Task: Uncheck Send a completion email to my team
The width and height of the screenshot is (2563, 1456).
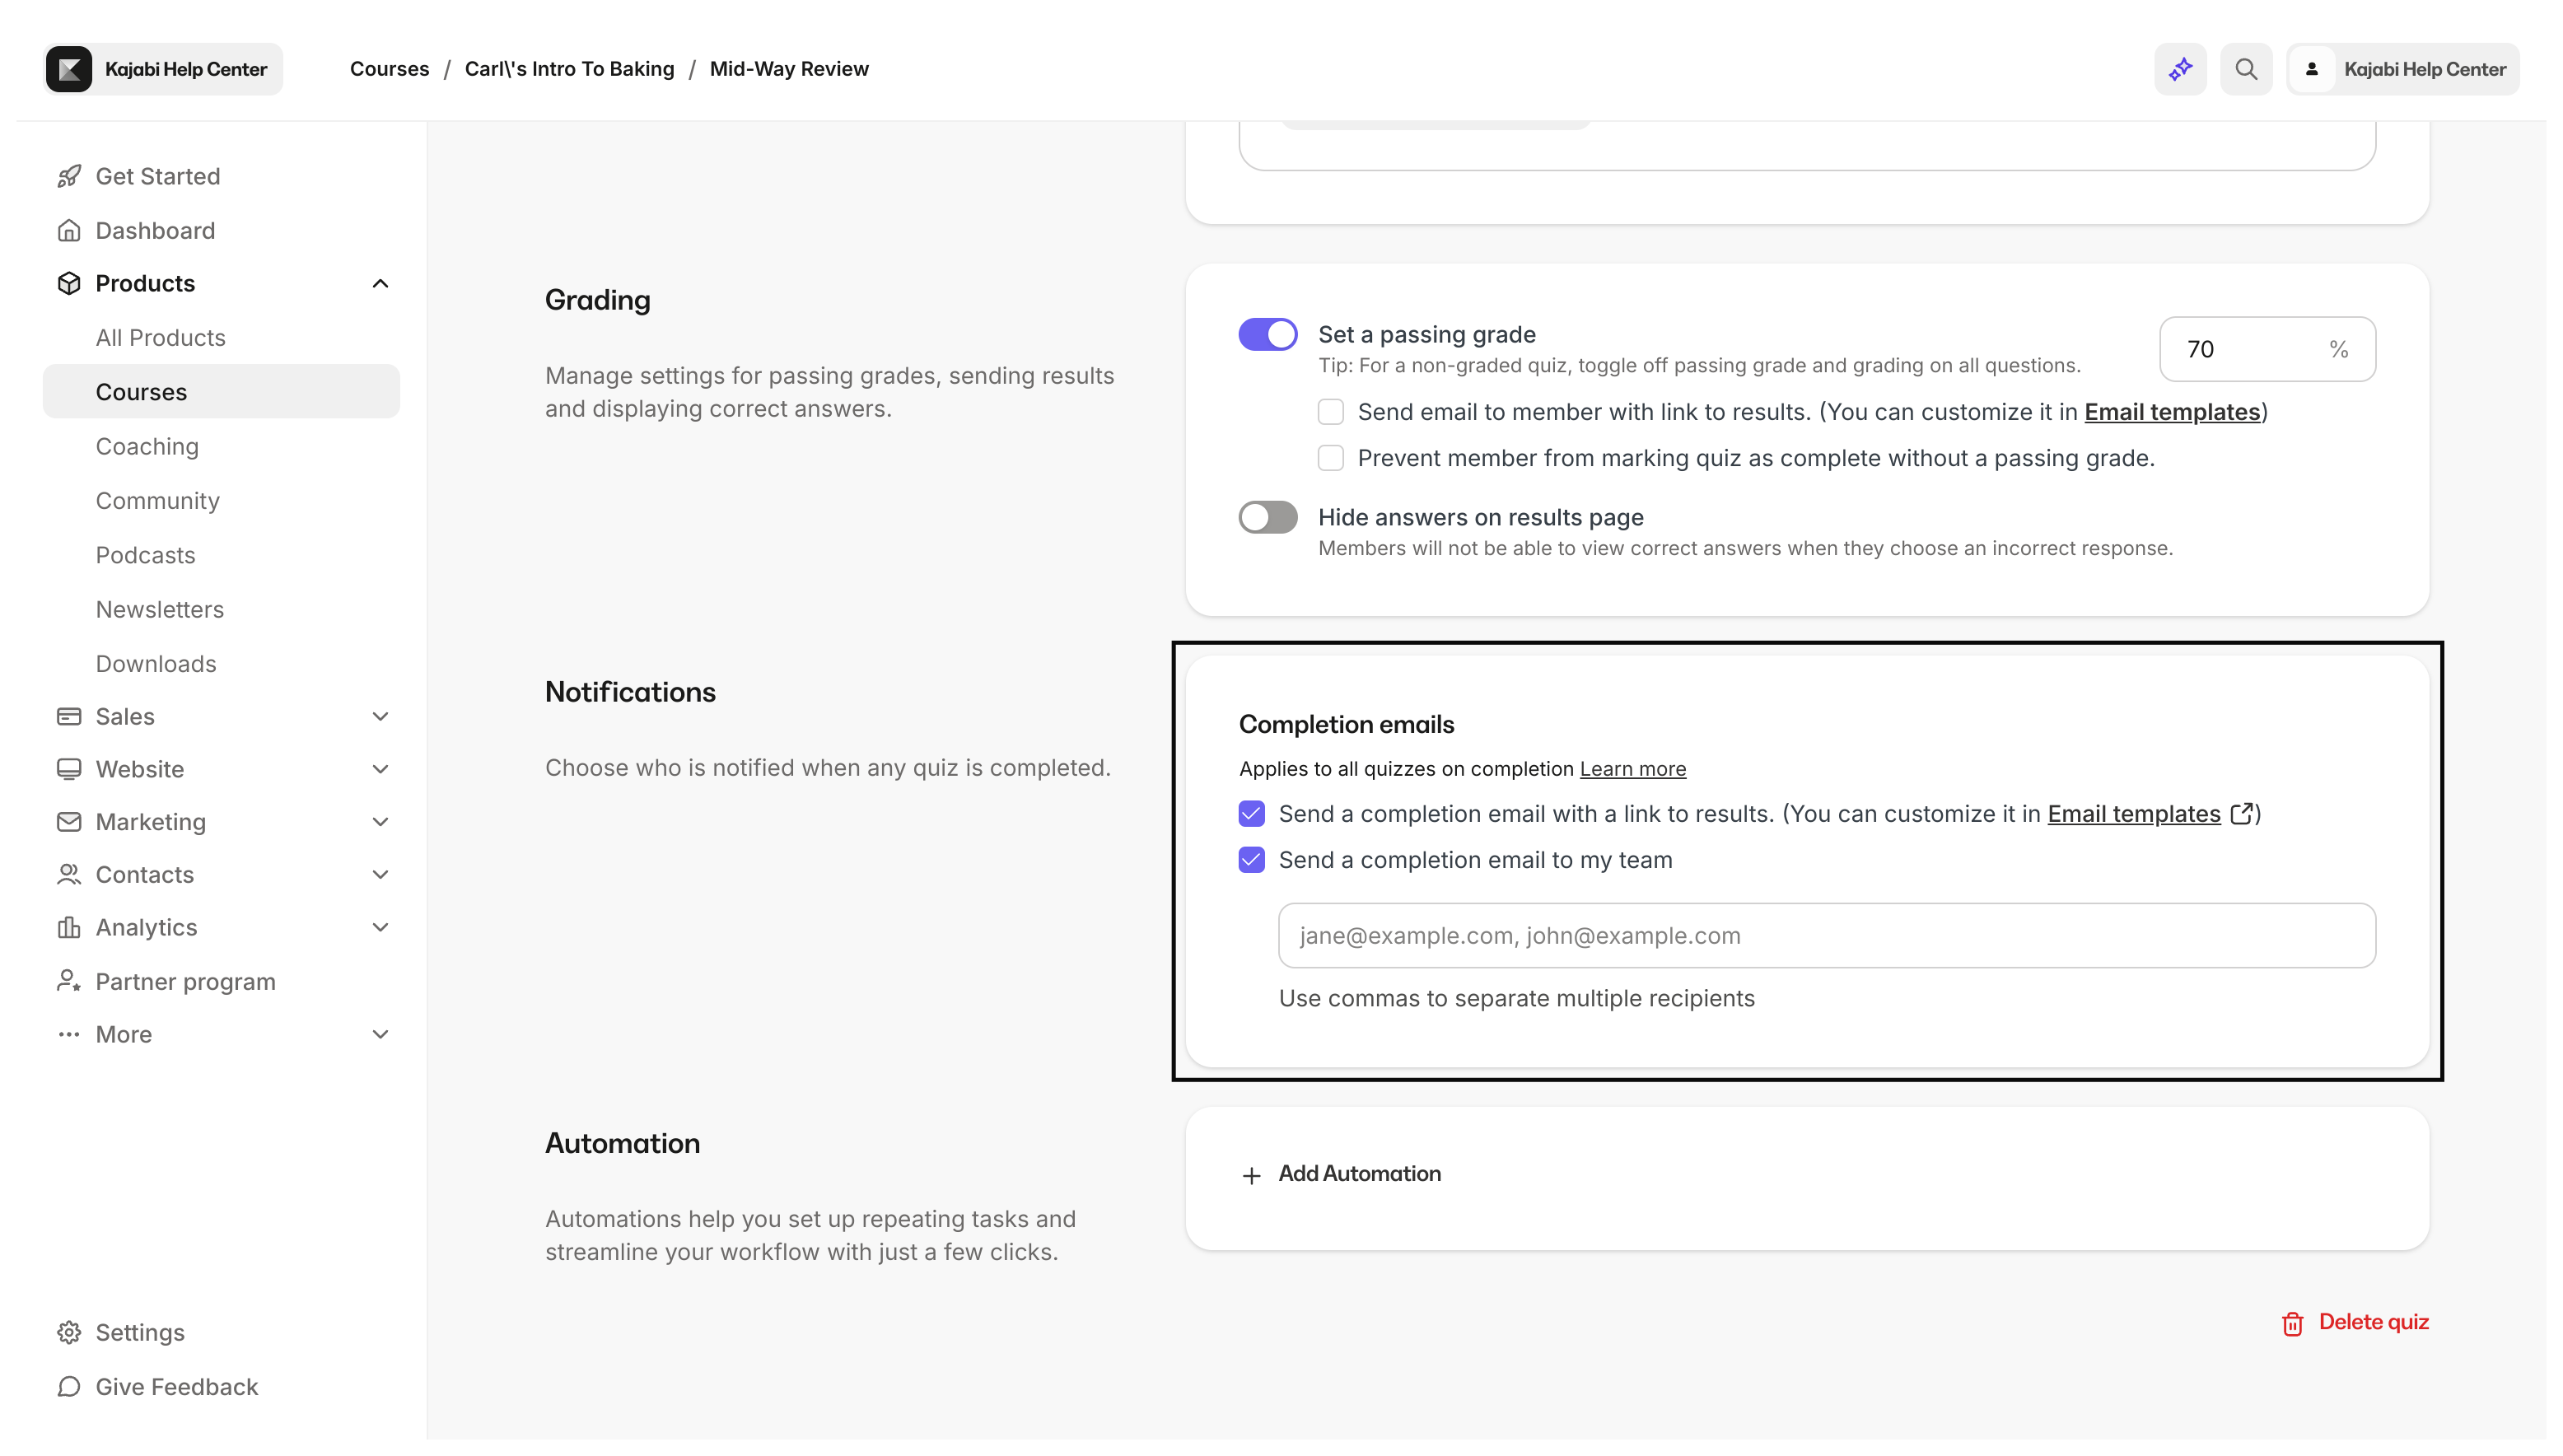Action: [x=1251, y=859]
